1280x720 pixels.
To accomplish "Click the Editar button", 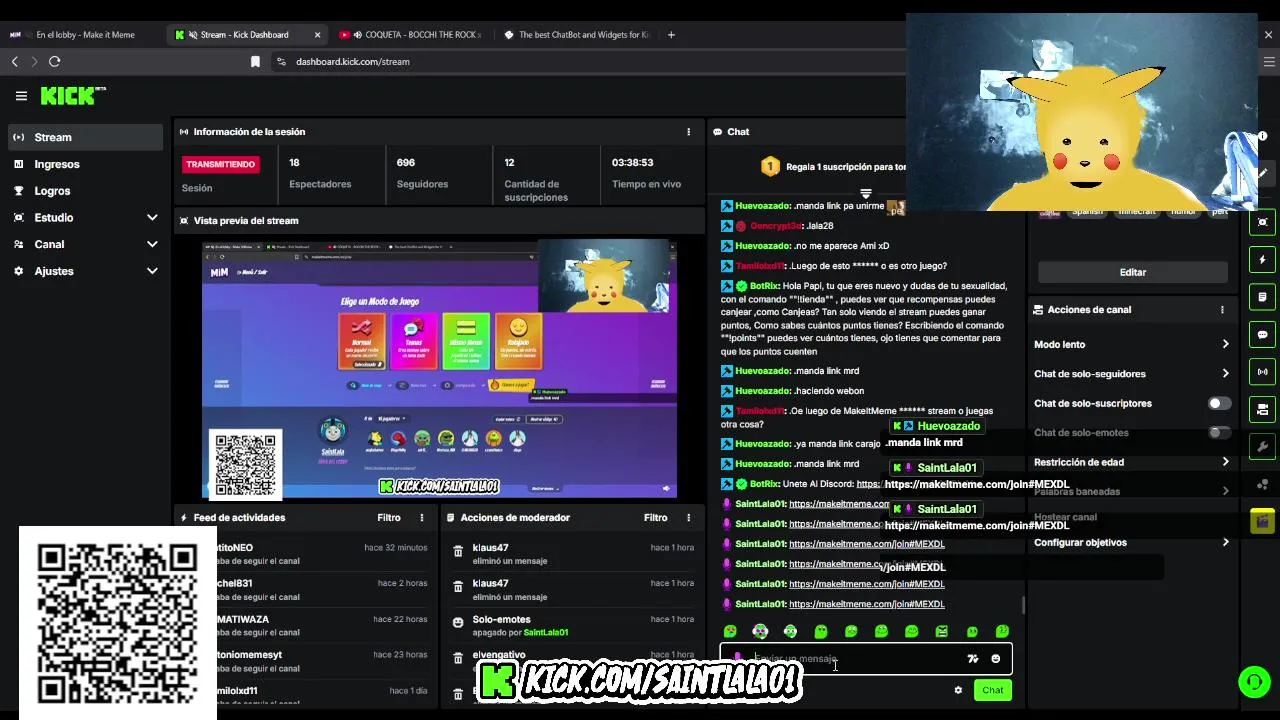I will click(x=1132, y=272).
